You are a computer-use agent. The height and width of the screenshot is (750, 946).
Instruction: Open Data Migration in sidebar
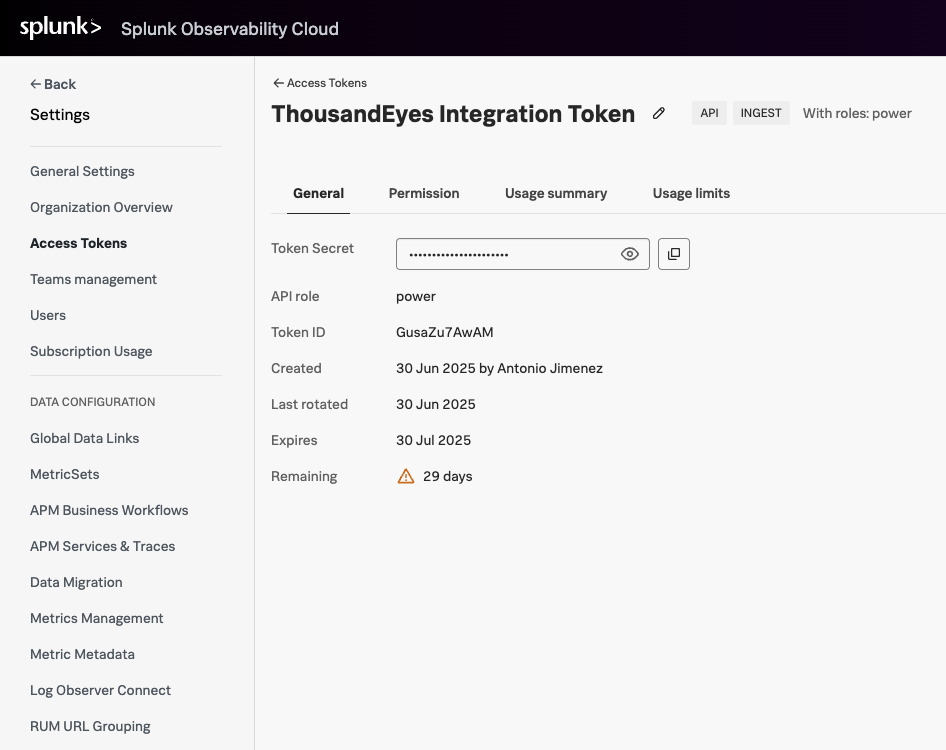pyautogui.click(x=76, y=582)
